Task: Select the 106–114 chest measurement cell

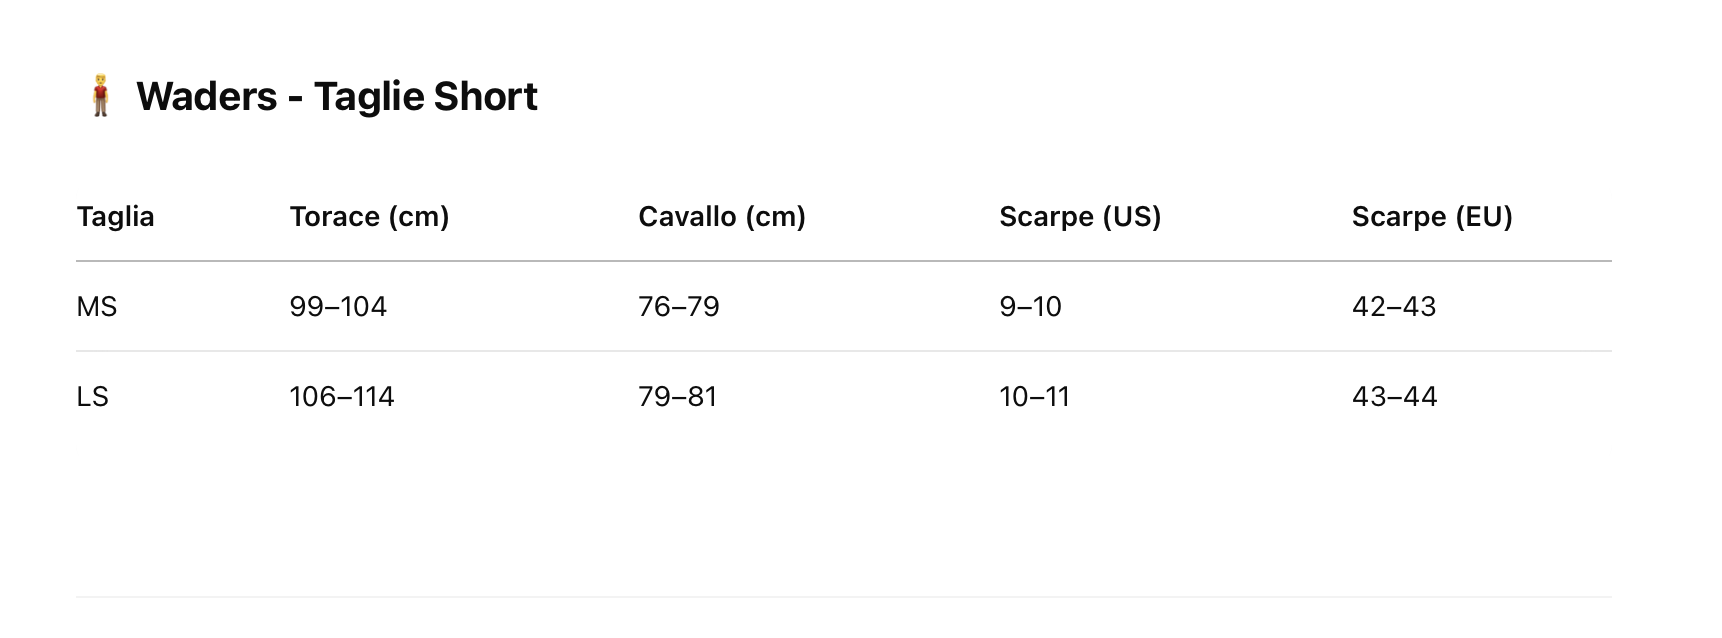Action: (x=342, y=397)
